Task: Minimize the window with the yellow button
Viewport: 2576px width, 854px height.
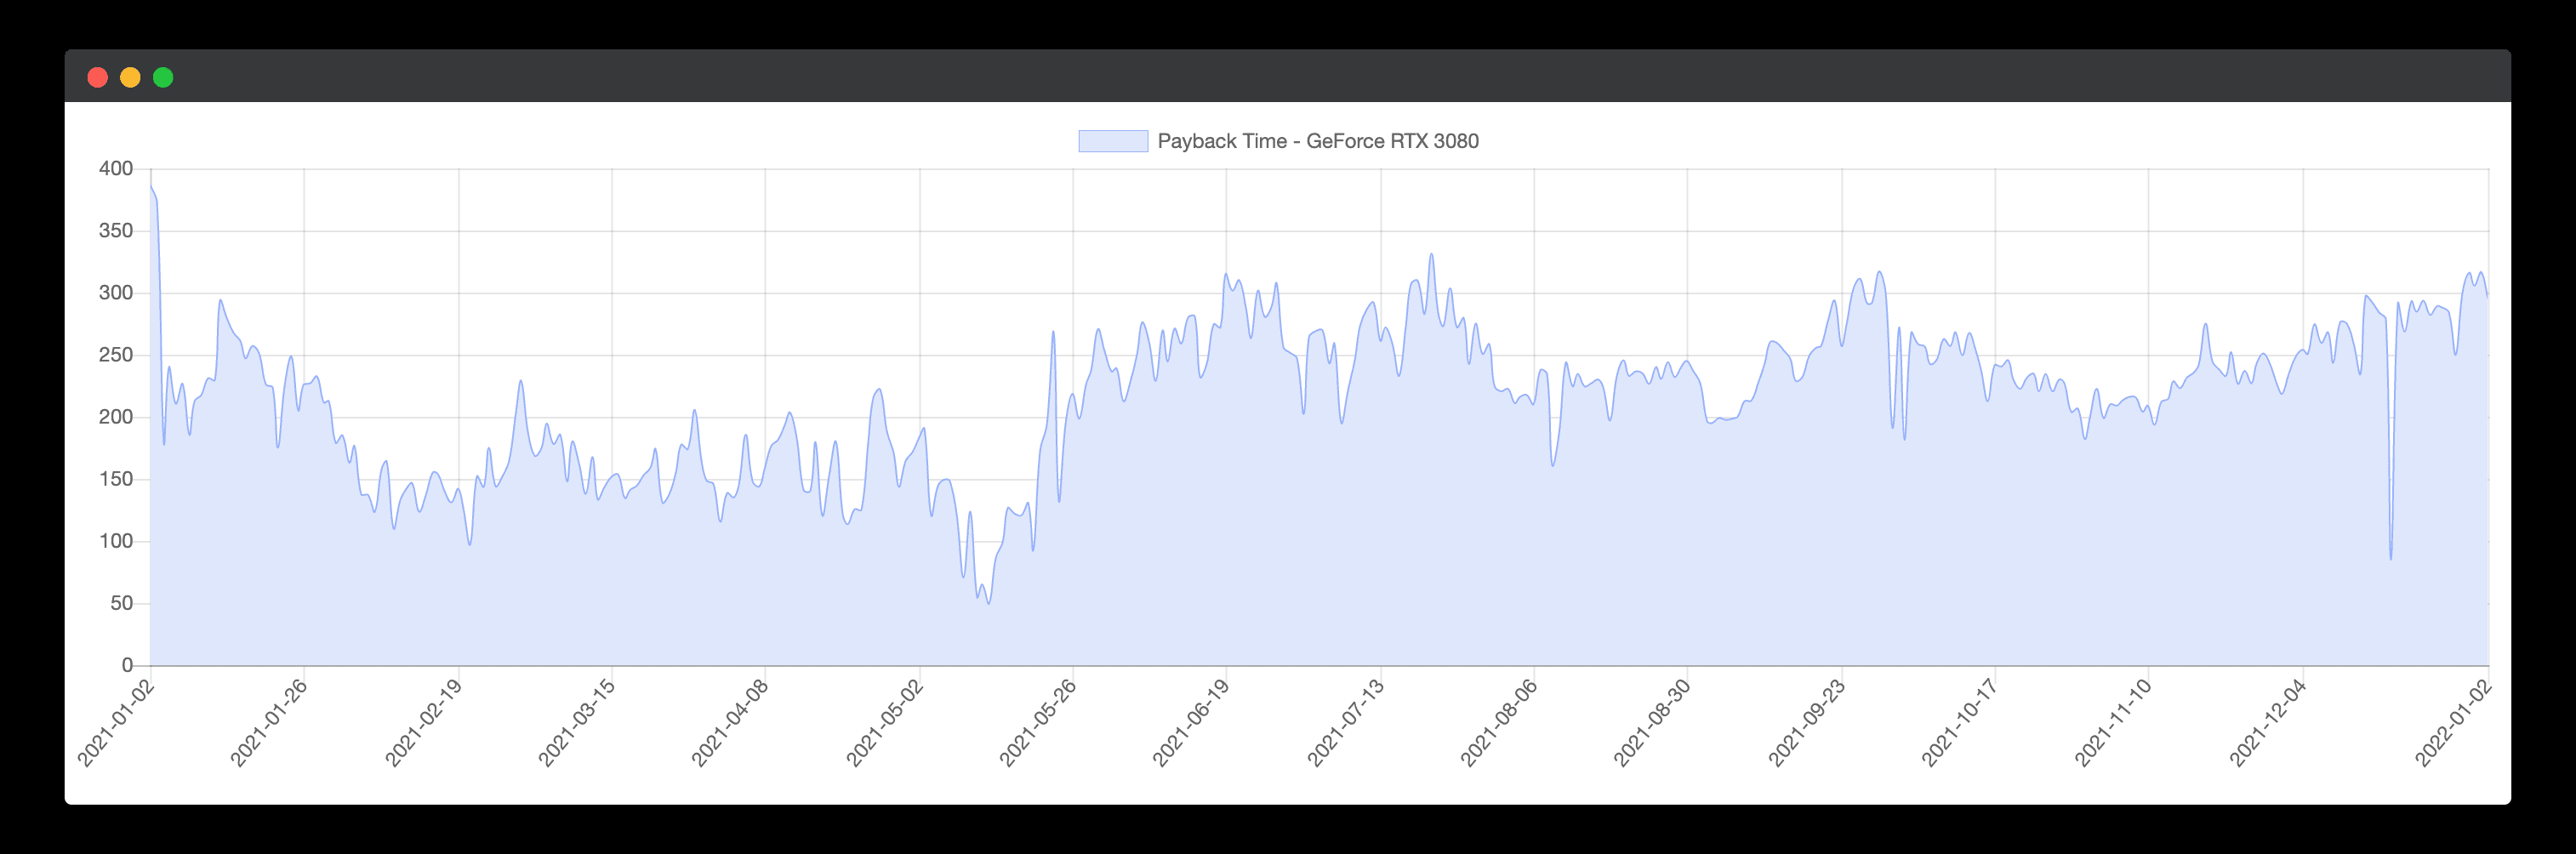Action: (x=130, y=77)
